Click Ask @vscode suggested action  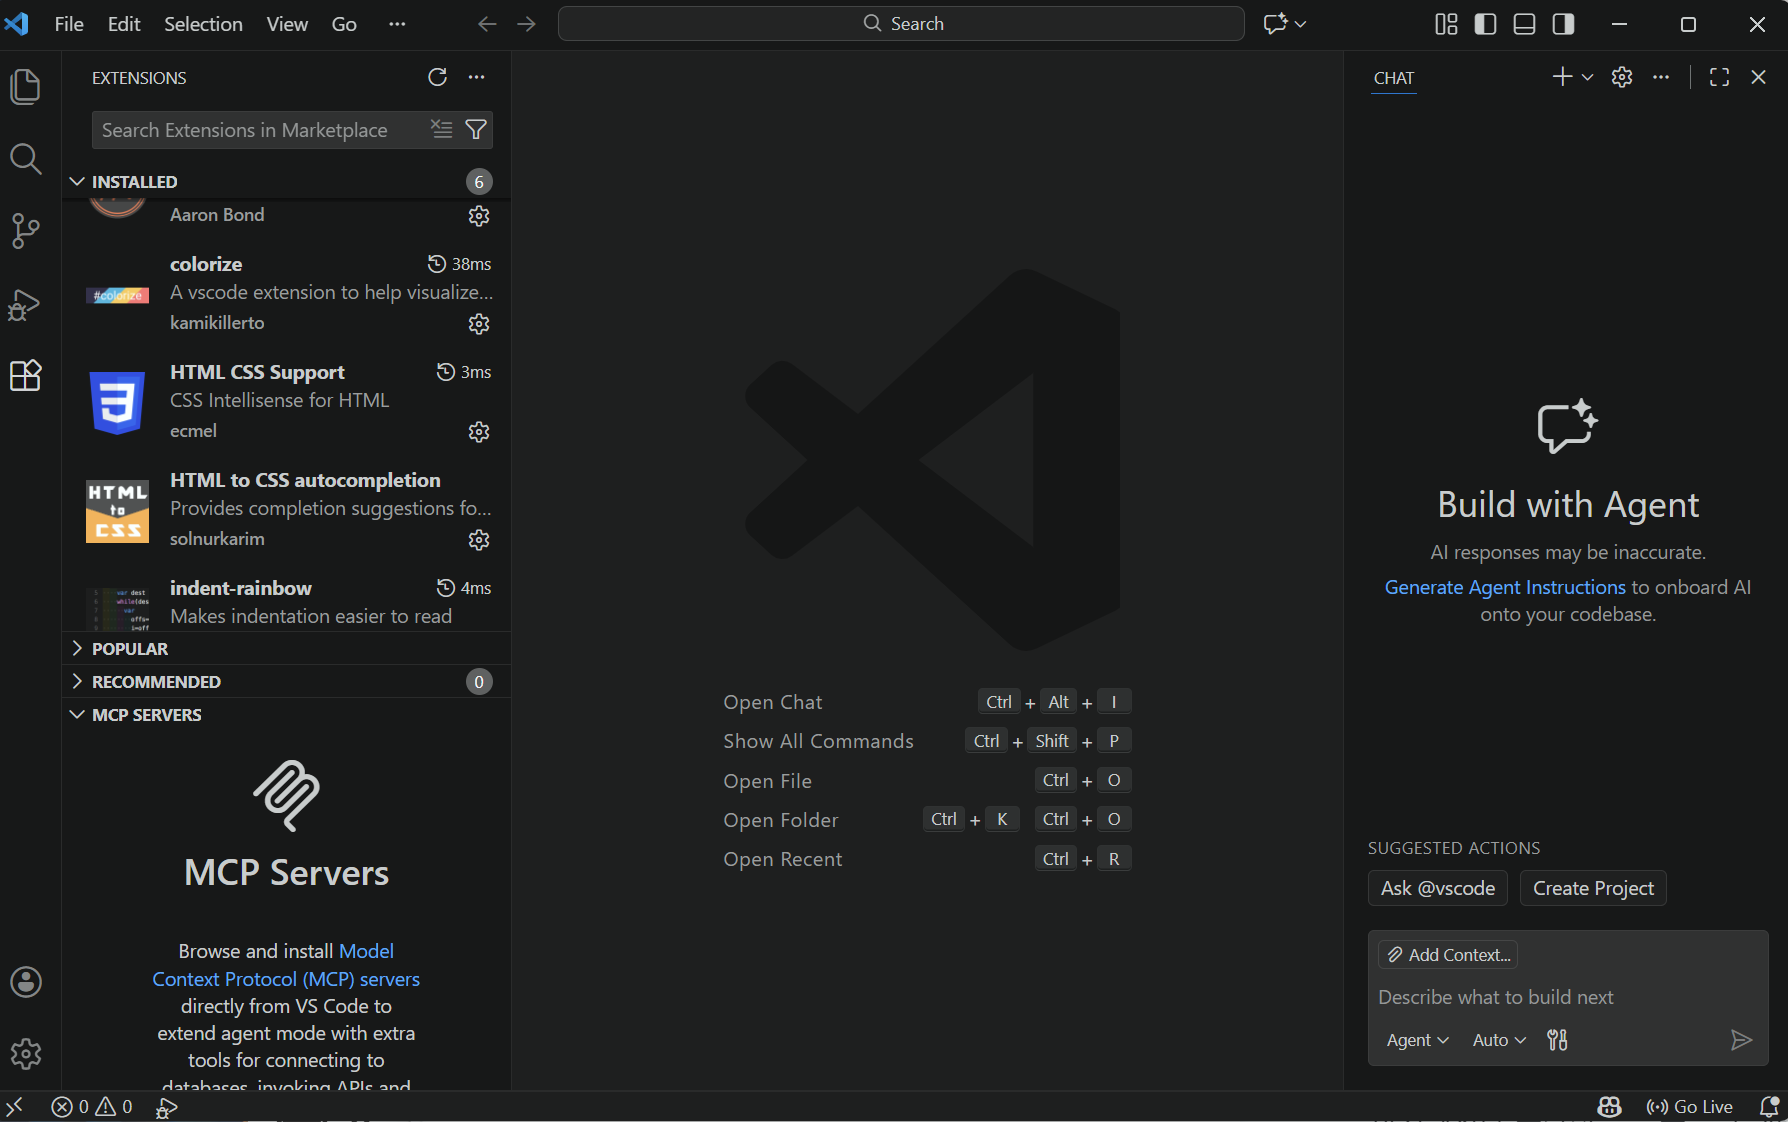[x=1438, y=888]
